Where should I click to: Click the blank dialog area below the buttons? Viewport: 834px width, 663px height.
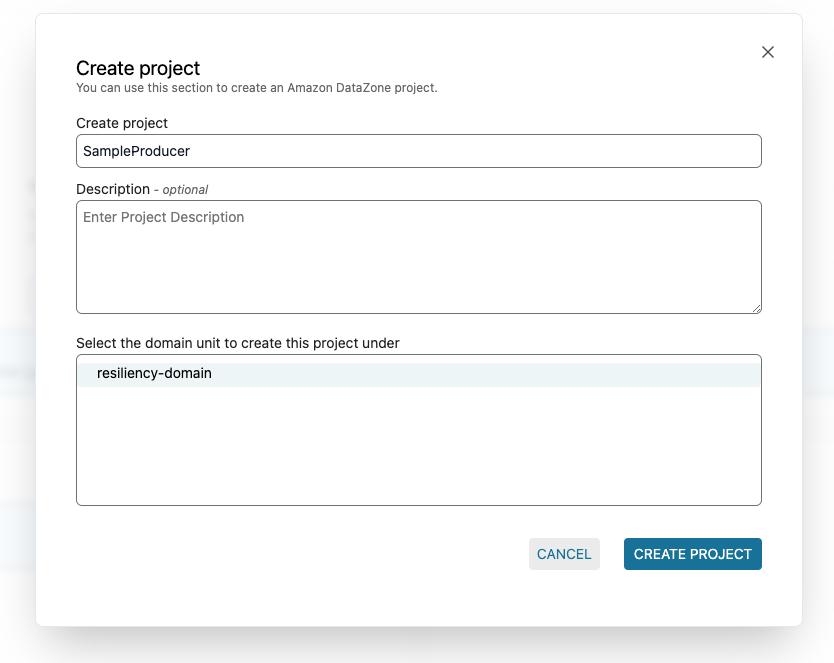tap(418, 600)
